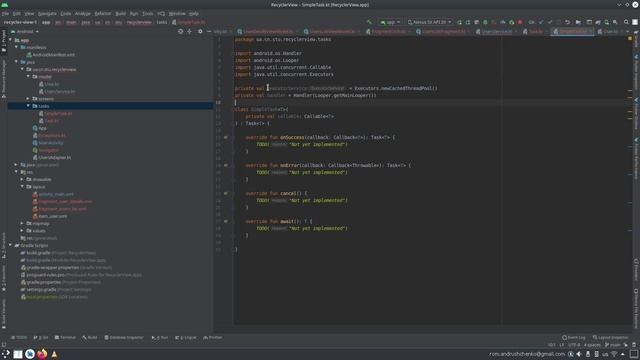Screen dimensions: 640x360
Task: Collapse the model package
Action: (x=28, y=77)
